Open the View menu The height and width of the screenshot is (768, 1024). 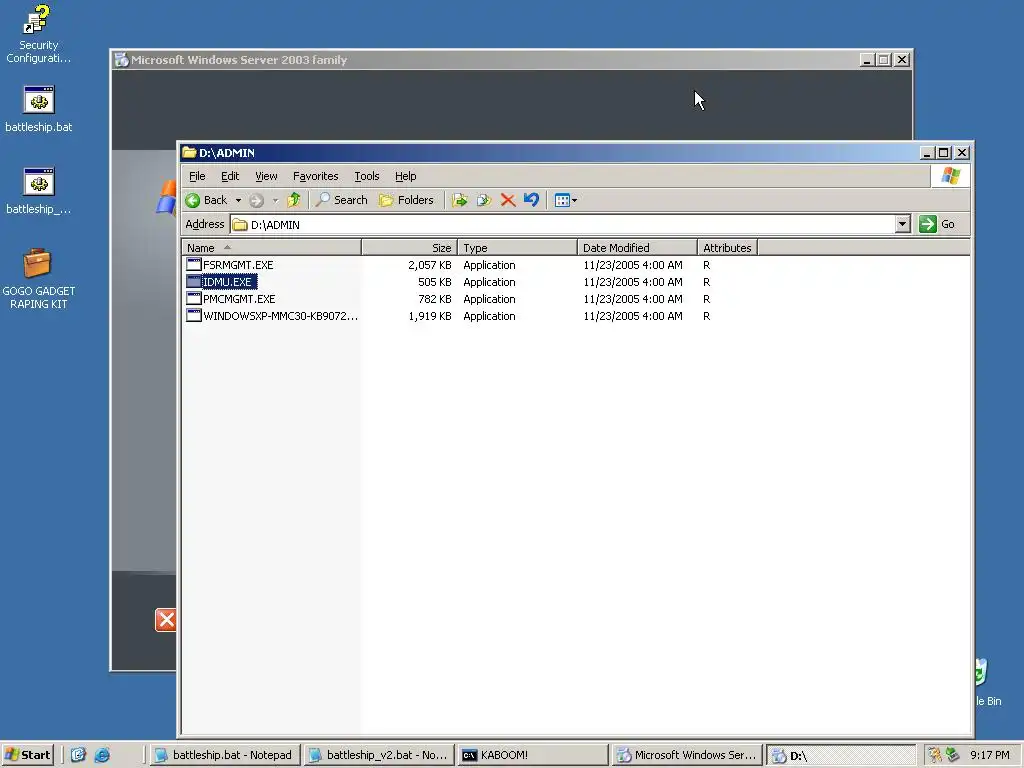tap(266, 176)
